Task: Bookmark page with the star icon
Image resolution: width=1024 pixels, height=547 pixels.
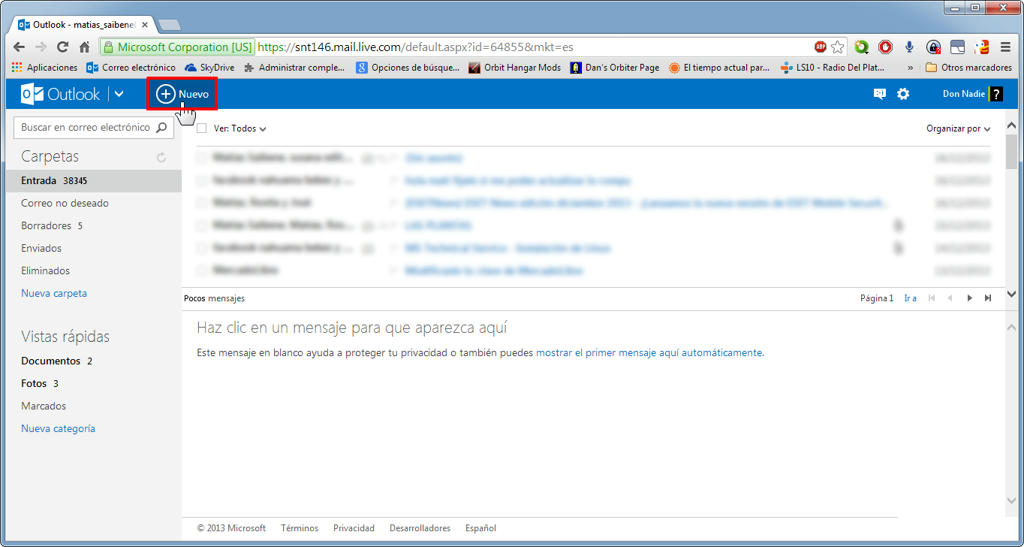Action: pyautogui.click(x=837, y=47)
